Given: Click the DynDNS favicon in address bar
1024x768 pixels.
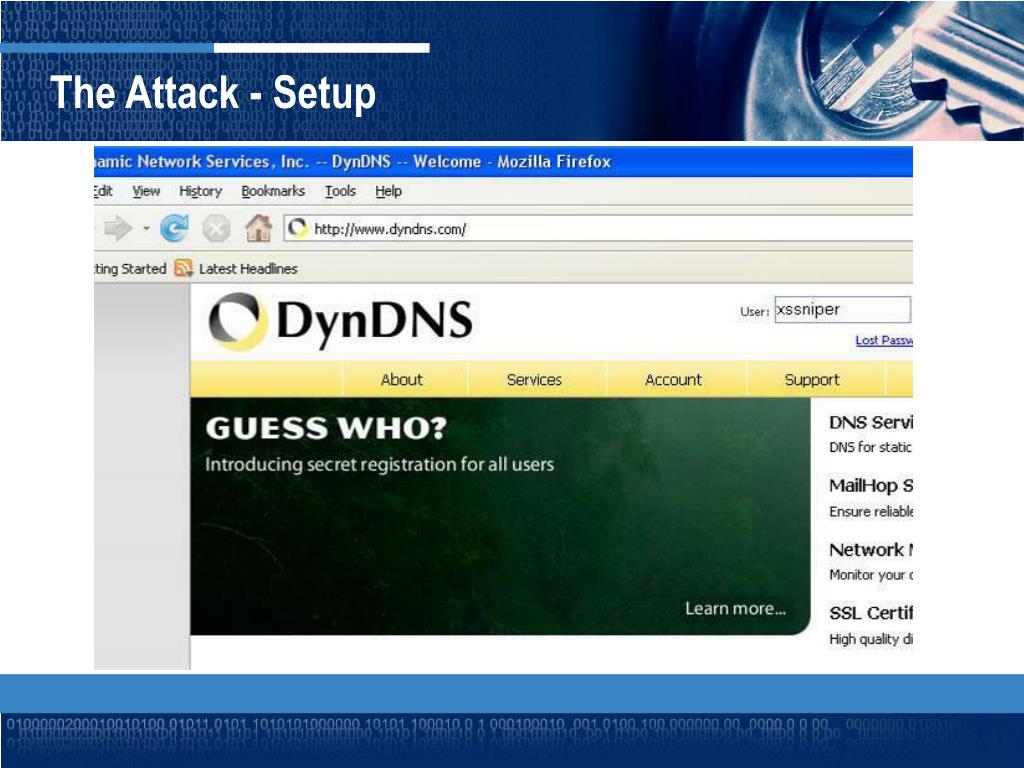Looking at the screenshot, I should tap(298, 229).
